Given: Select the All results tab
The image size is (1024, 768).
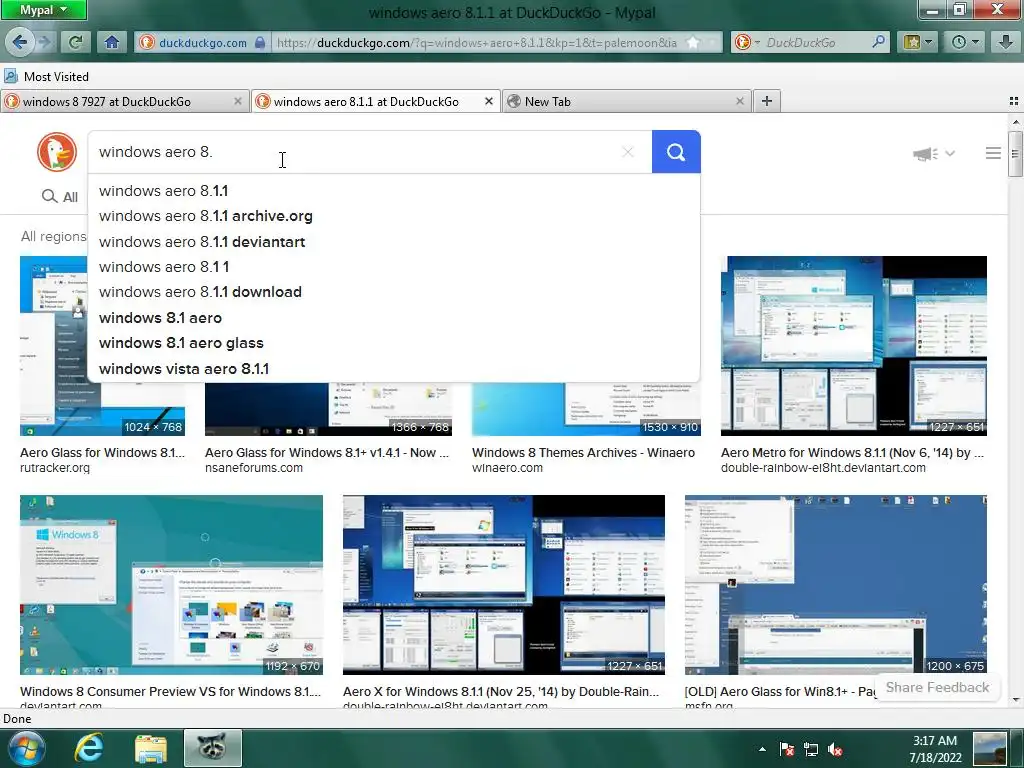Looking at the screenshot, I should coord(60,197).
